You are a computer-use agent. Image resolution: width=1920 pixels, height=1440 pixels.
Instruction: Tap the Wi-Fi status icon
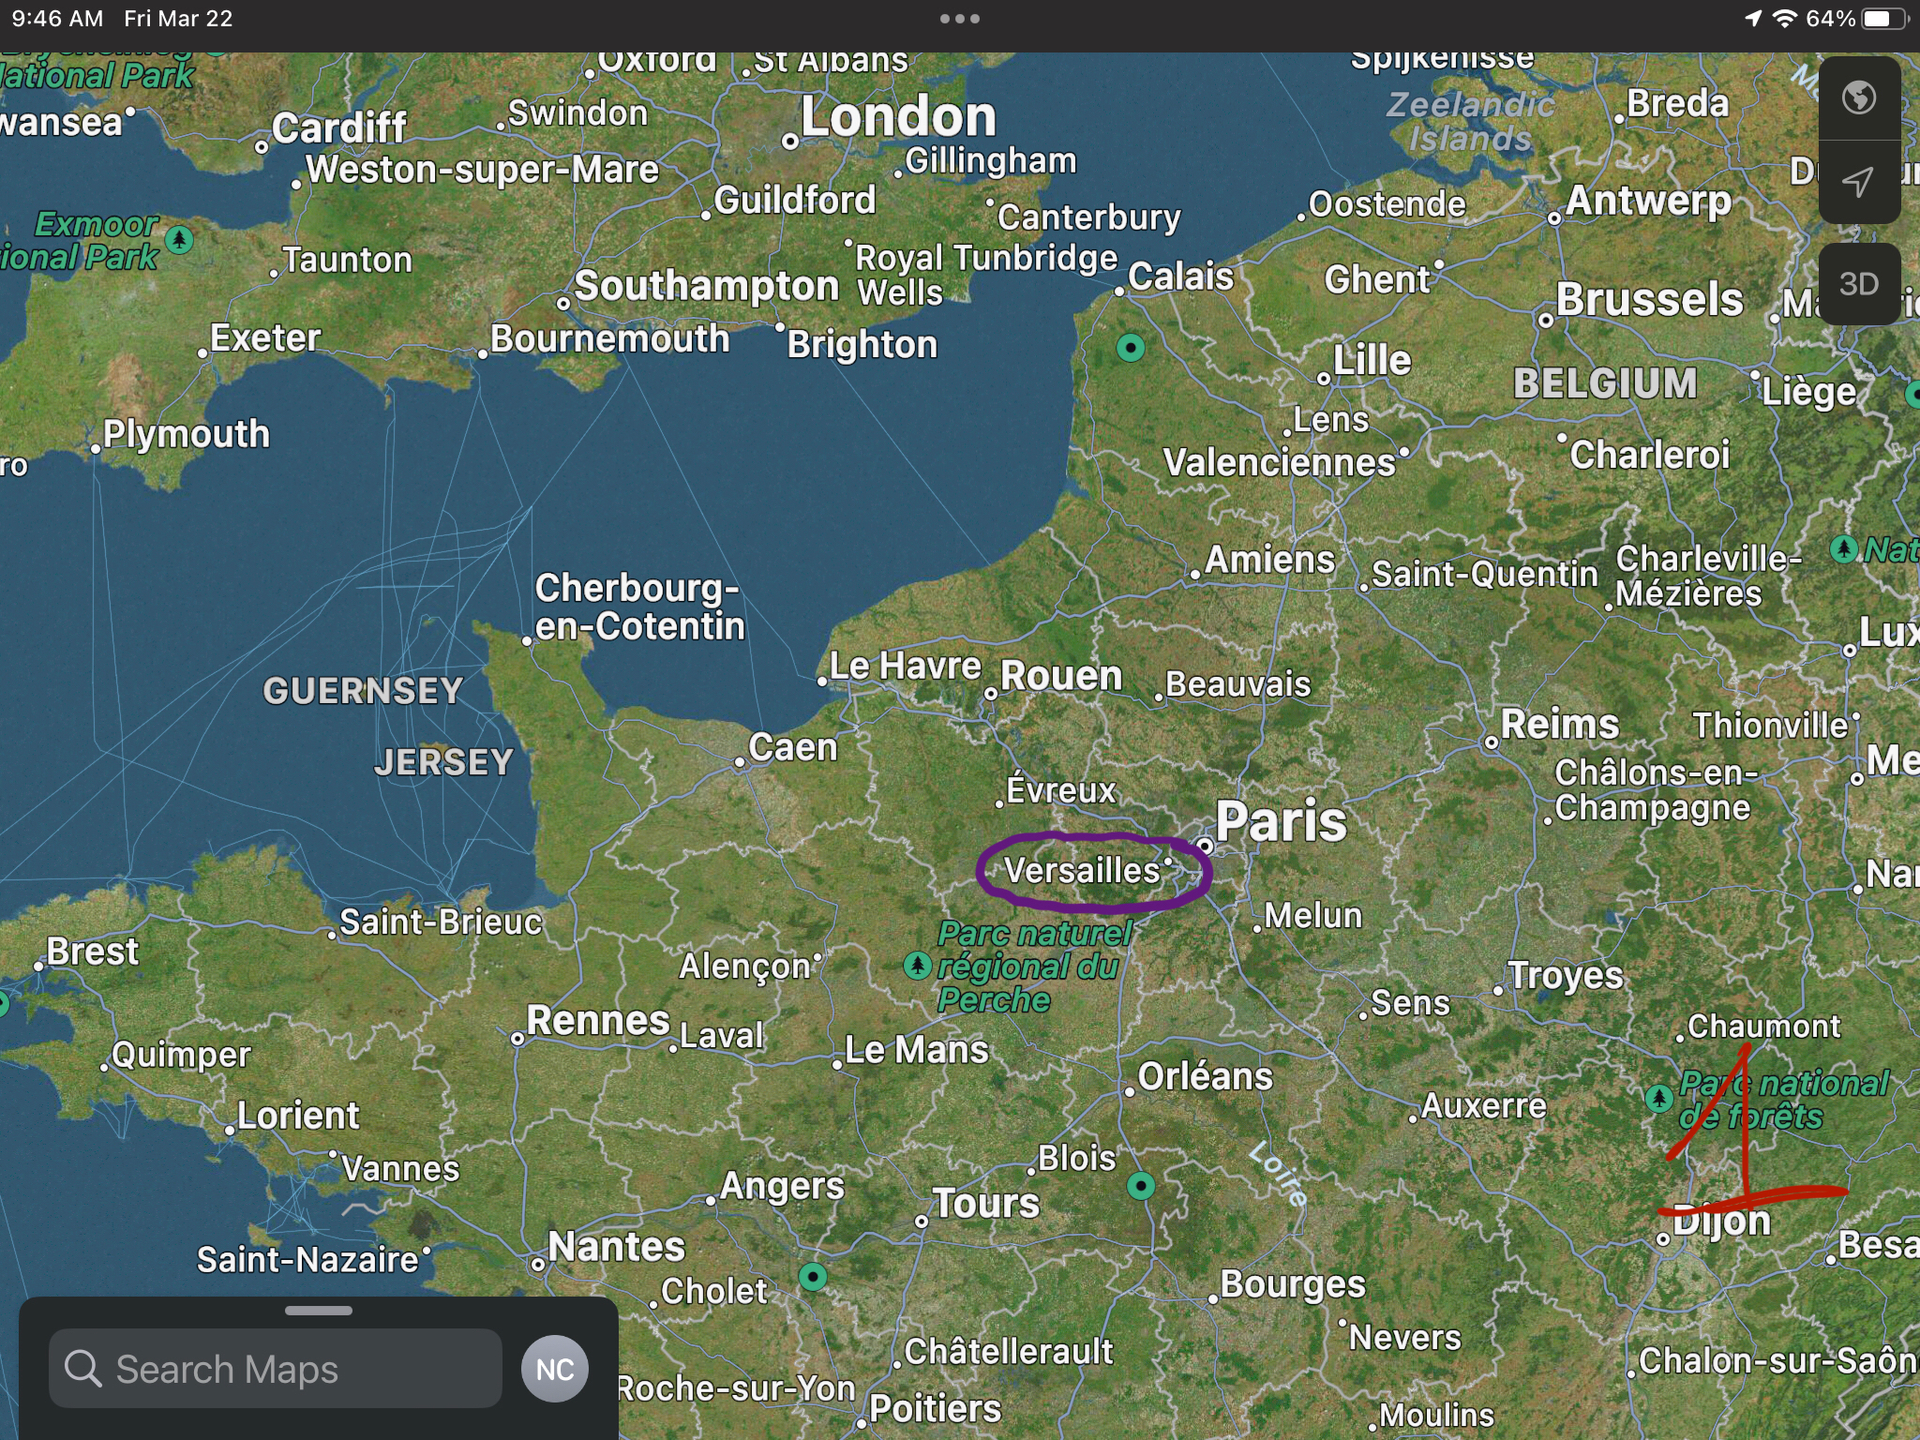(1785, 18)
